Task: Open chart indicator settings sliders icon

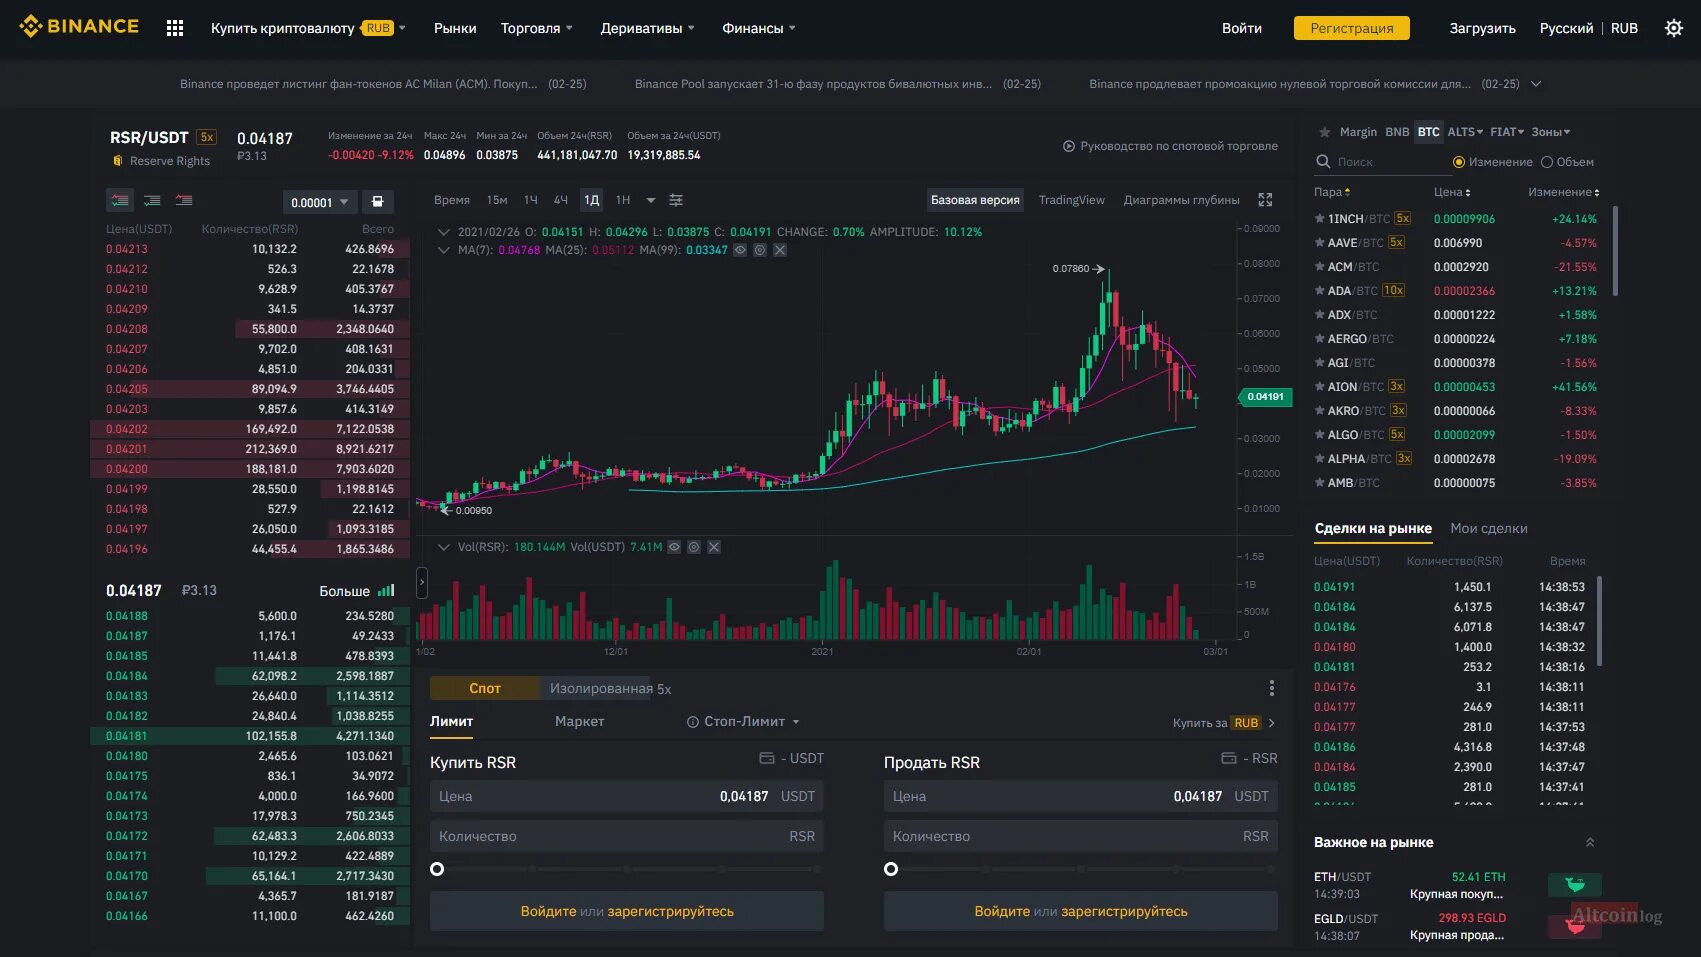Action: coord(676,200)
